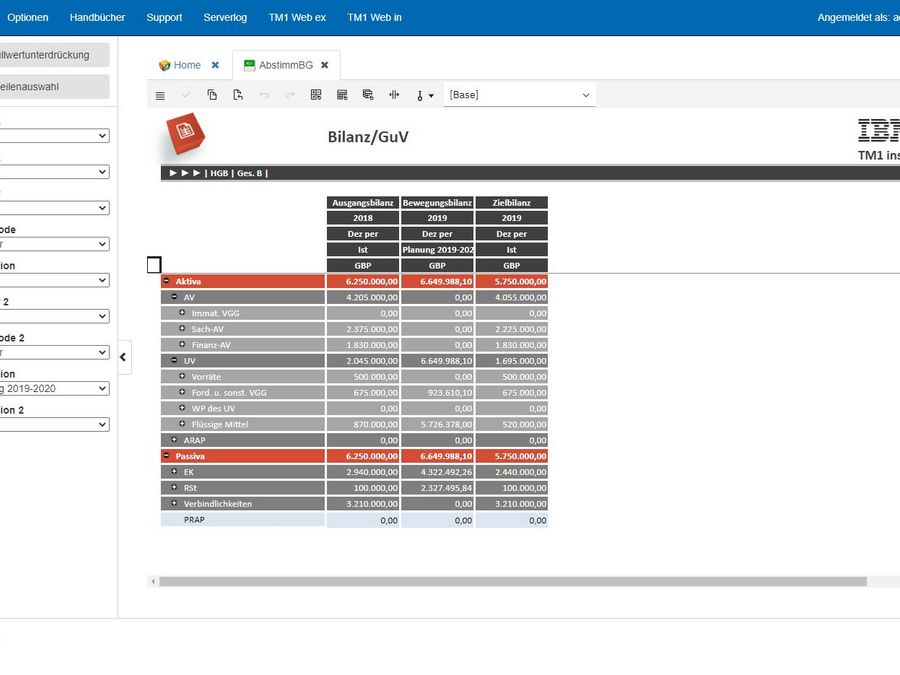Open TM1 Web in link
This screenshot has width=900, height=675.
(x=374, y=17)
